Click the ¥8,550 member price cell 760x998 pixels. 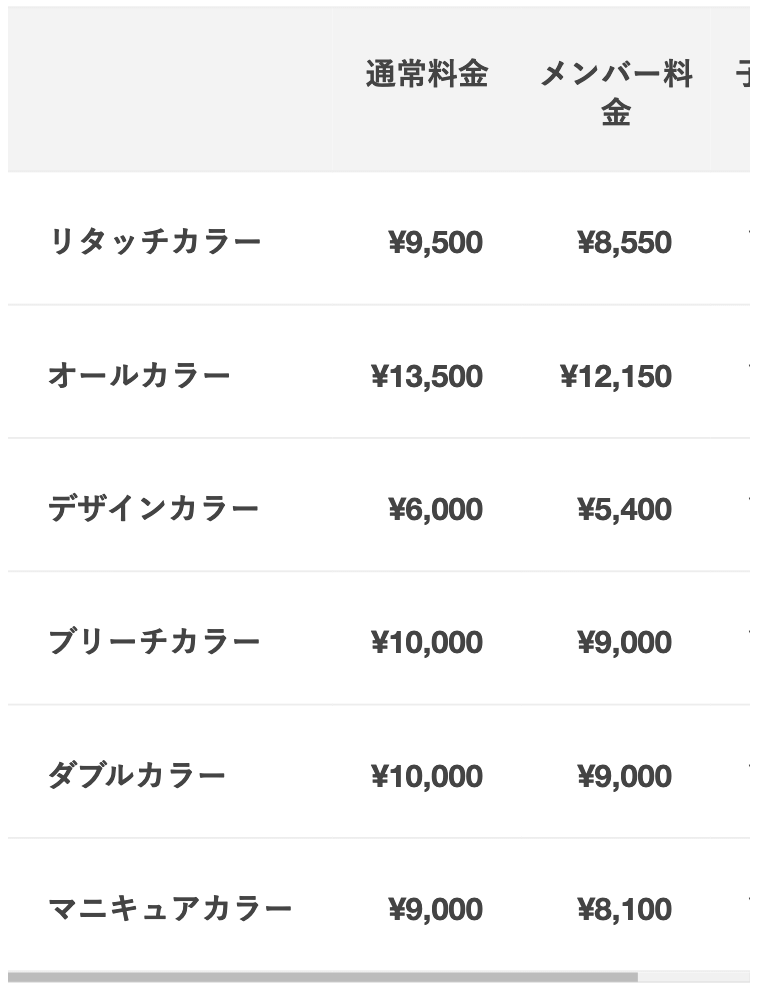click(625, 242)
